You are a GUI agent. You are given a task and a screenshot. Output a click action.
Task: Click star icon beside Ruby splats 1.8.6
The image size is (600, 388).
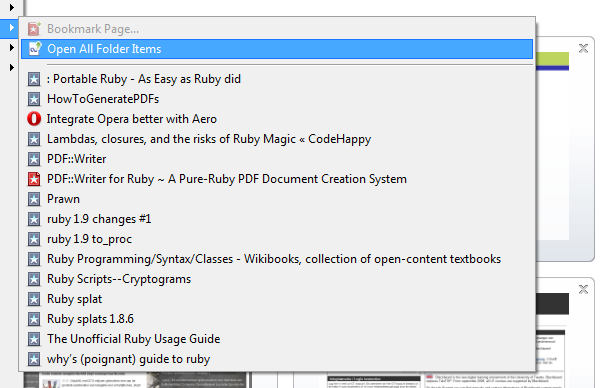click(34, 319)
